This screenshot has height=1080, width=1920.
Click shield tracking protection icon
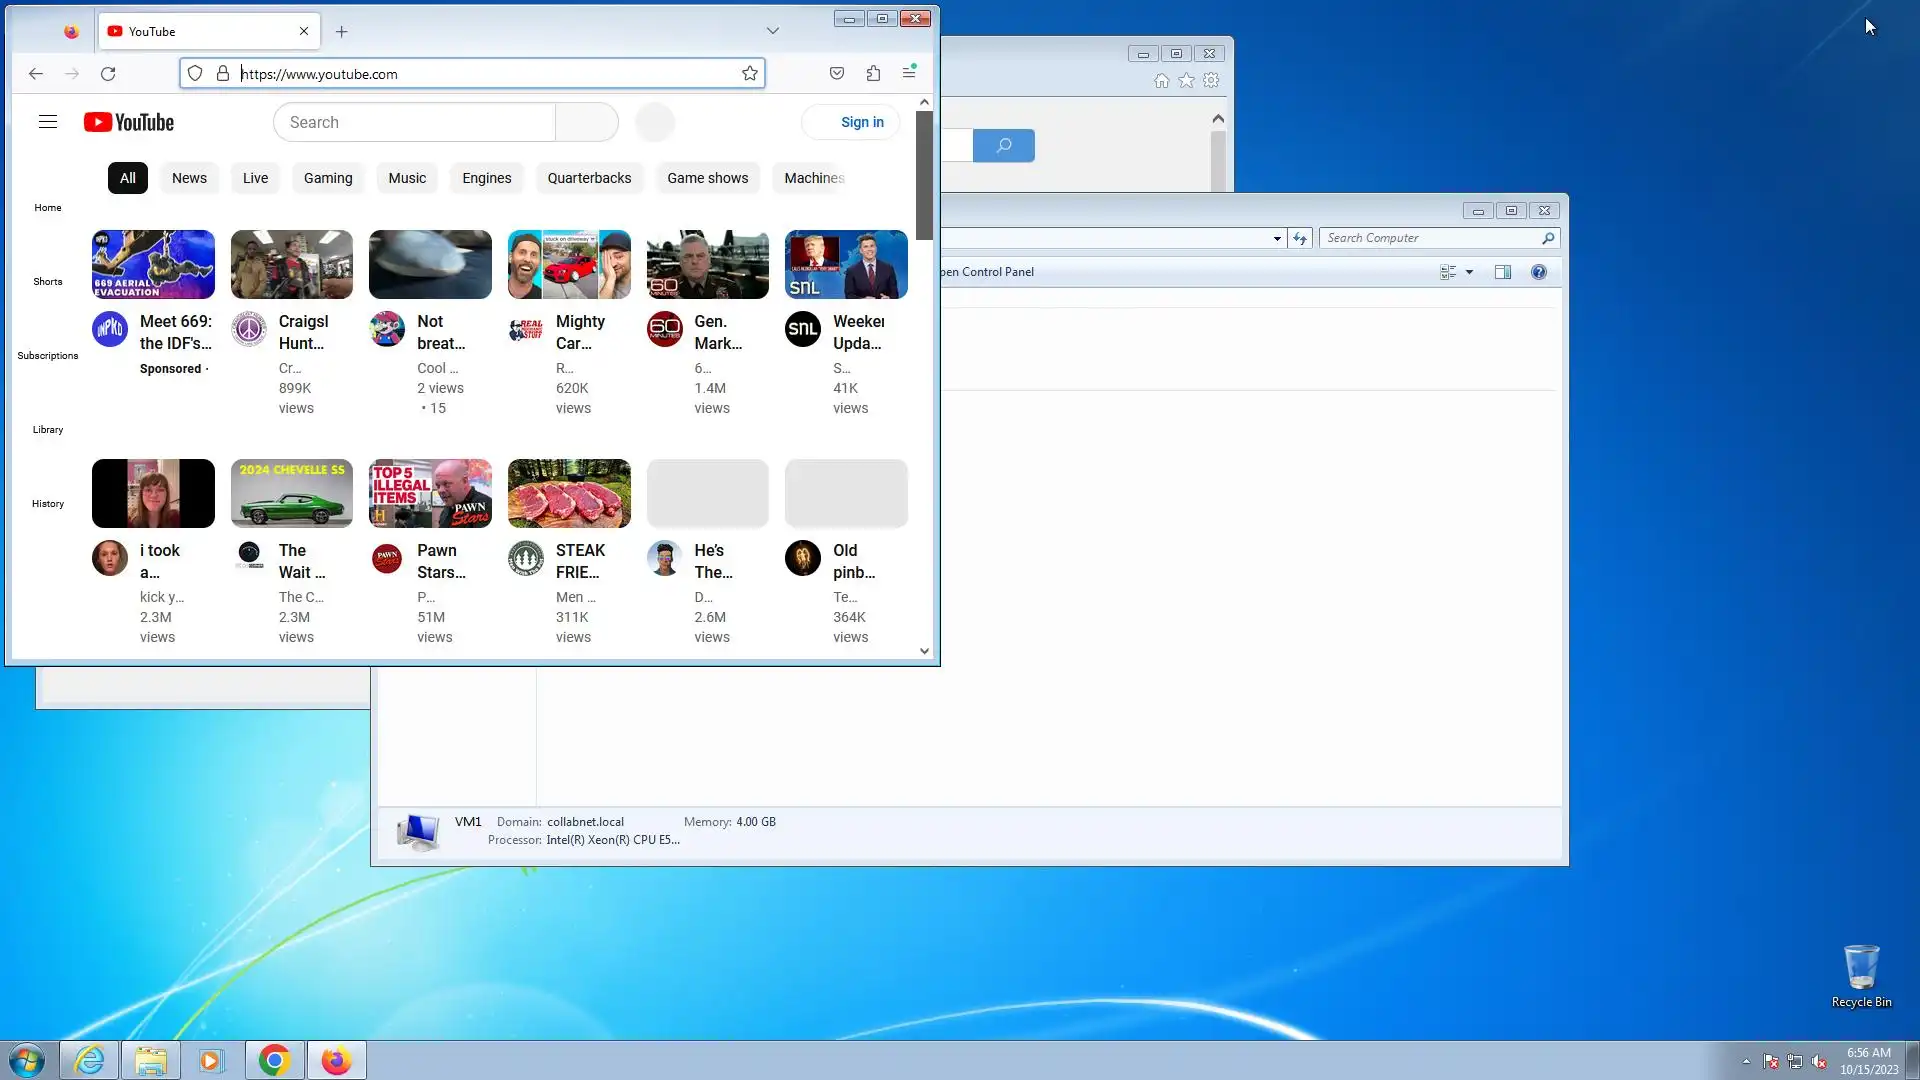pyautogui.click(x=195, y=73)
